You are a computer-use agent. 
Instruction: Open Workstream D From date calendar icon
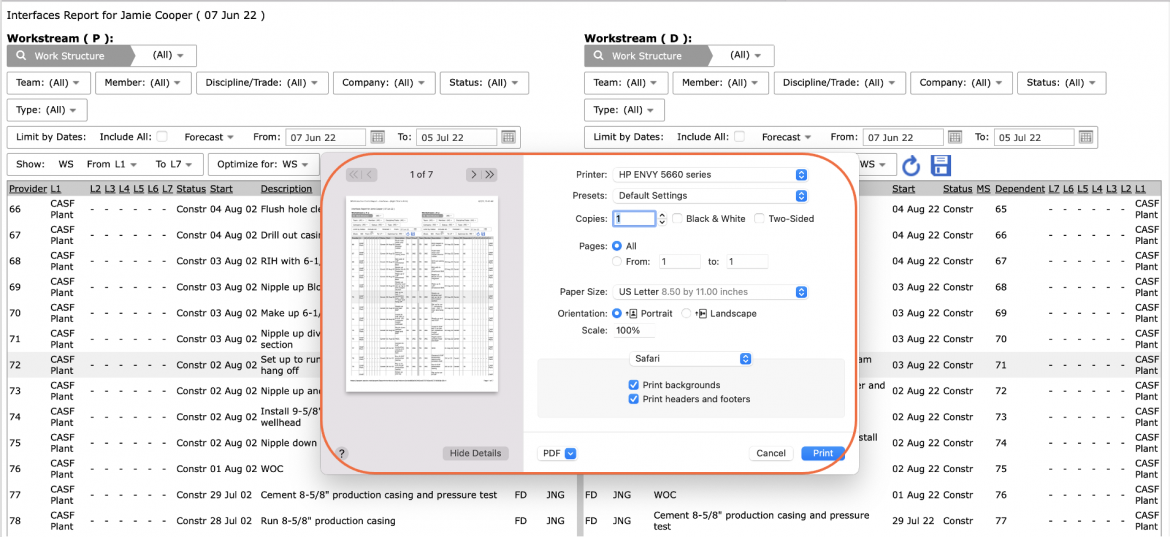(x=954, y=137)
